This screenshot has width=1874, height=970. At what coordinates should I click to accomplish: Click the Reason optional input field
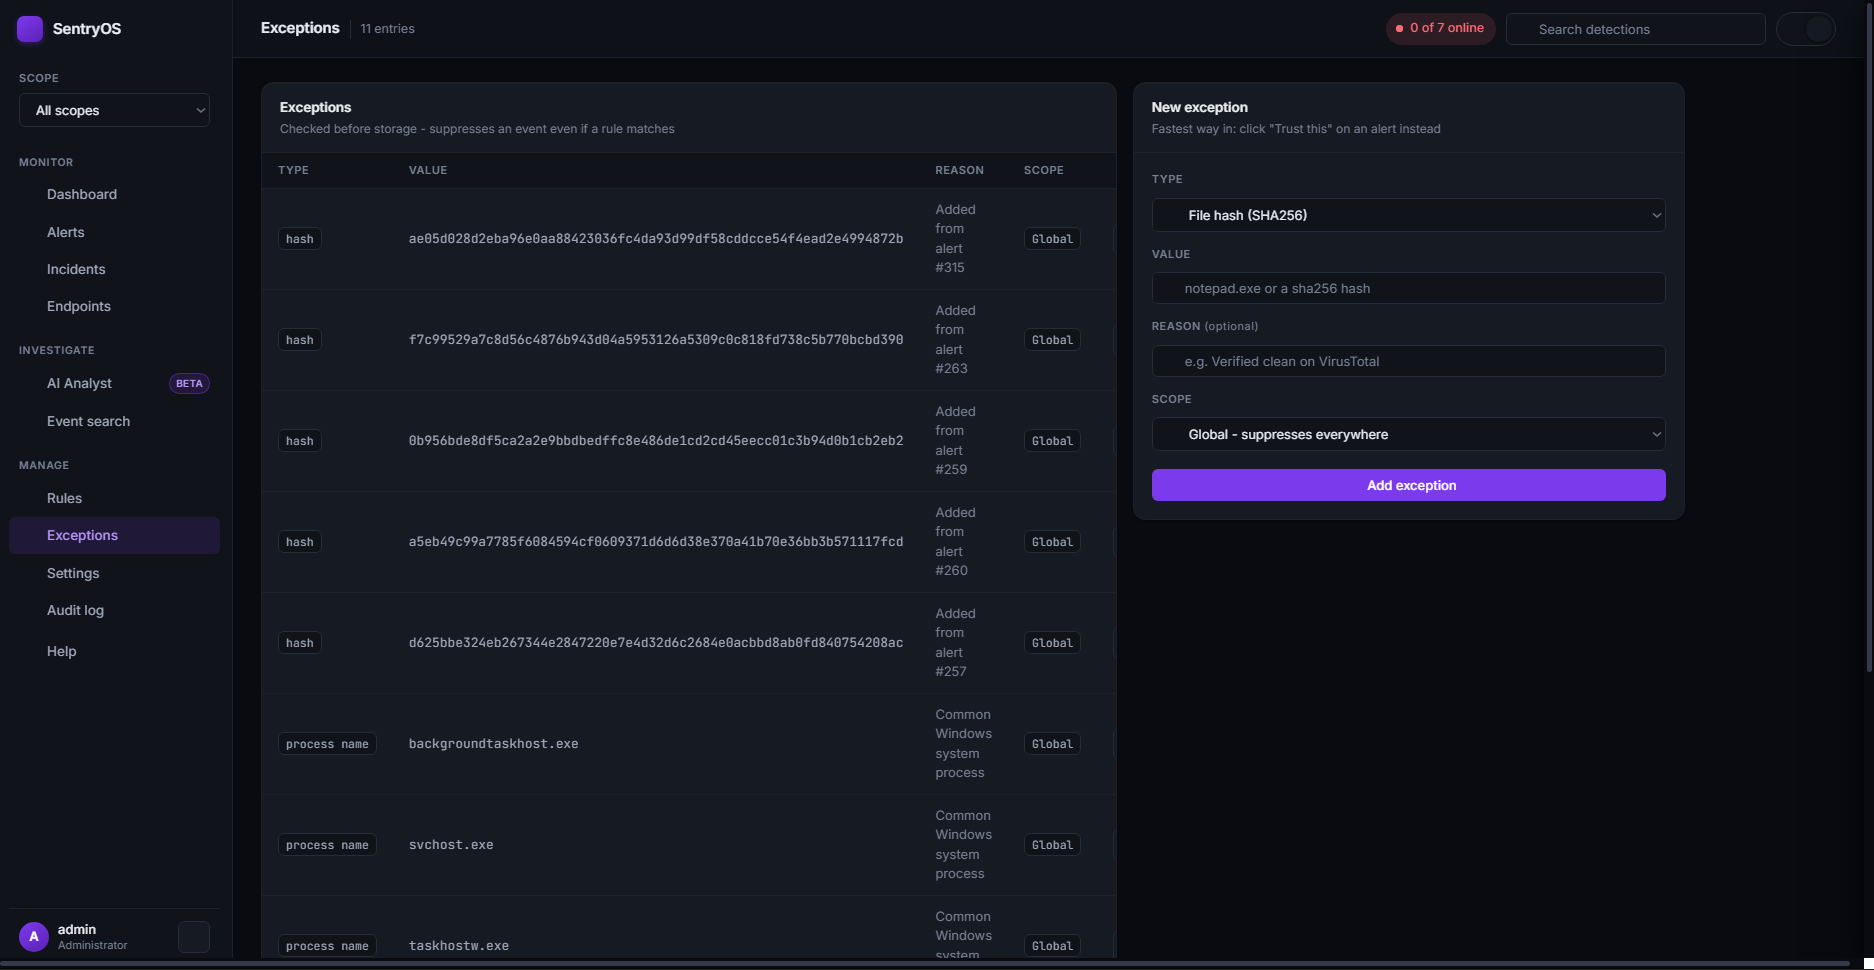(x=1408, y=361)
